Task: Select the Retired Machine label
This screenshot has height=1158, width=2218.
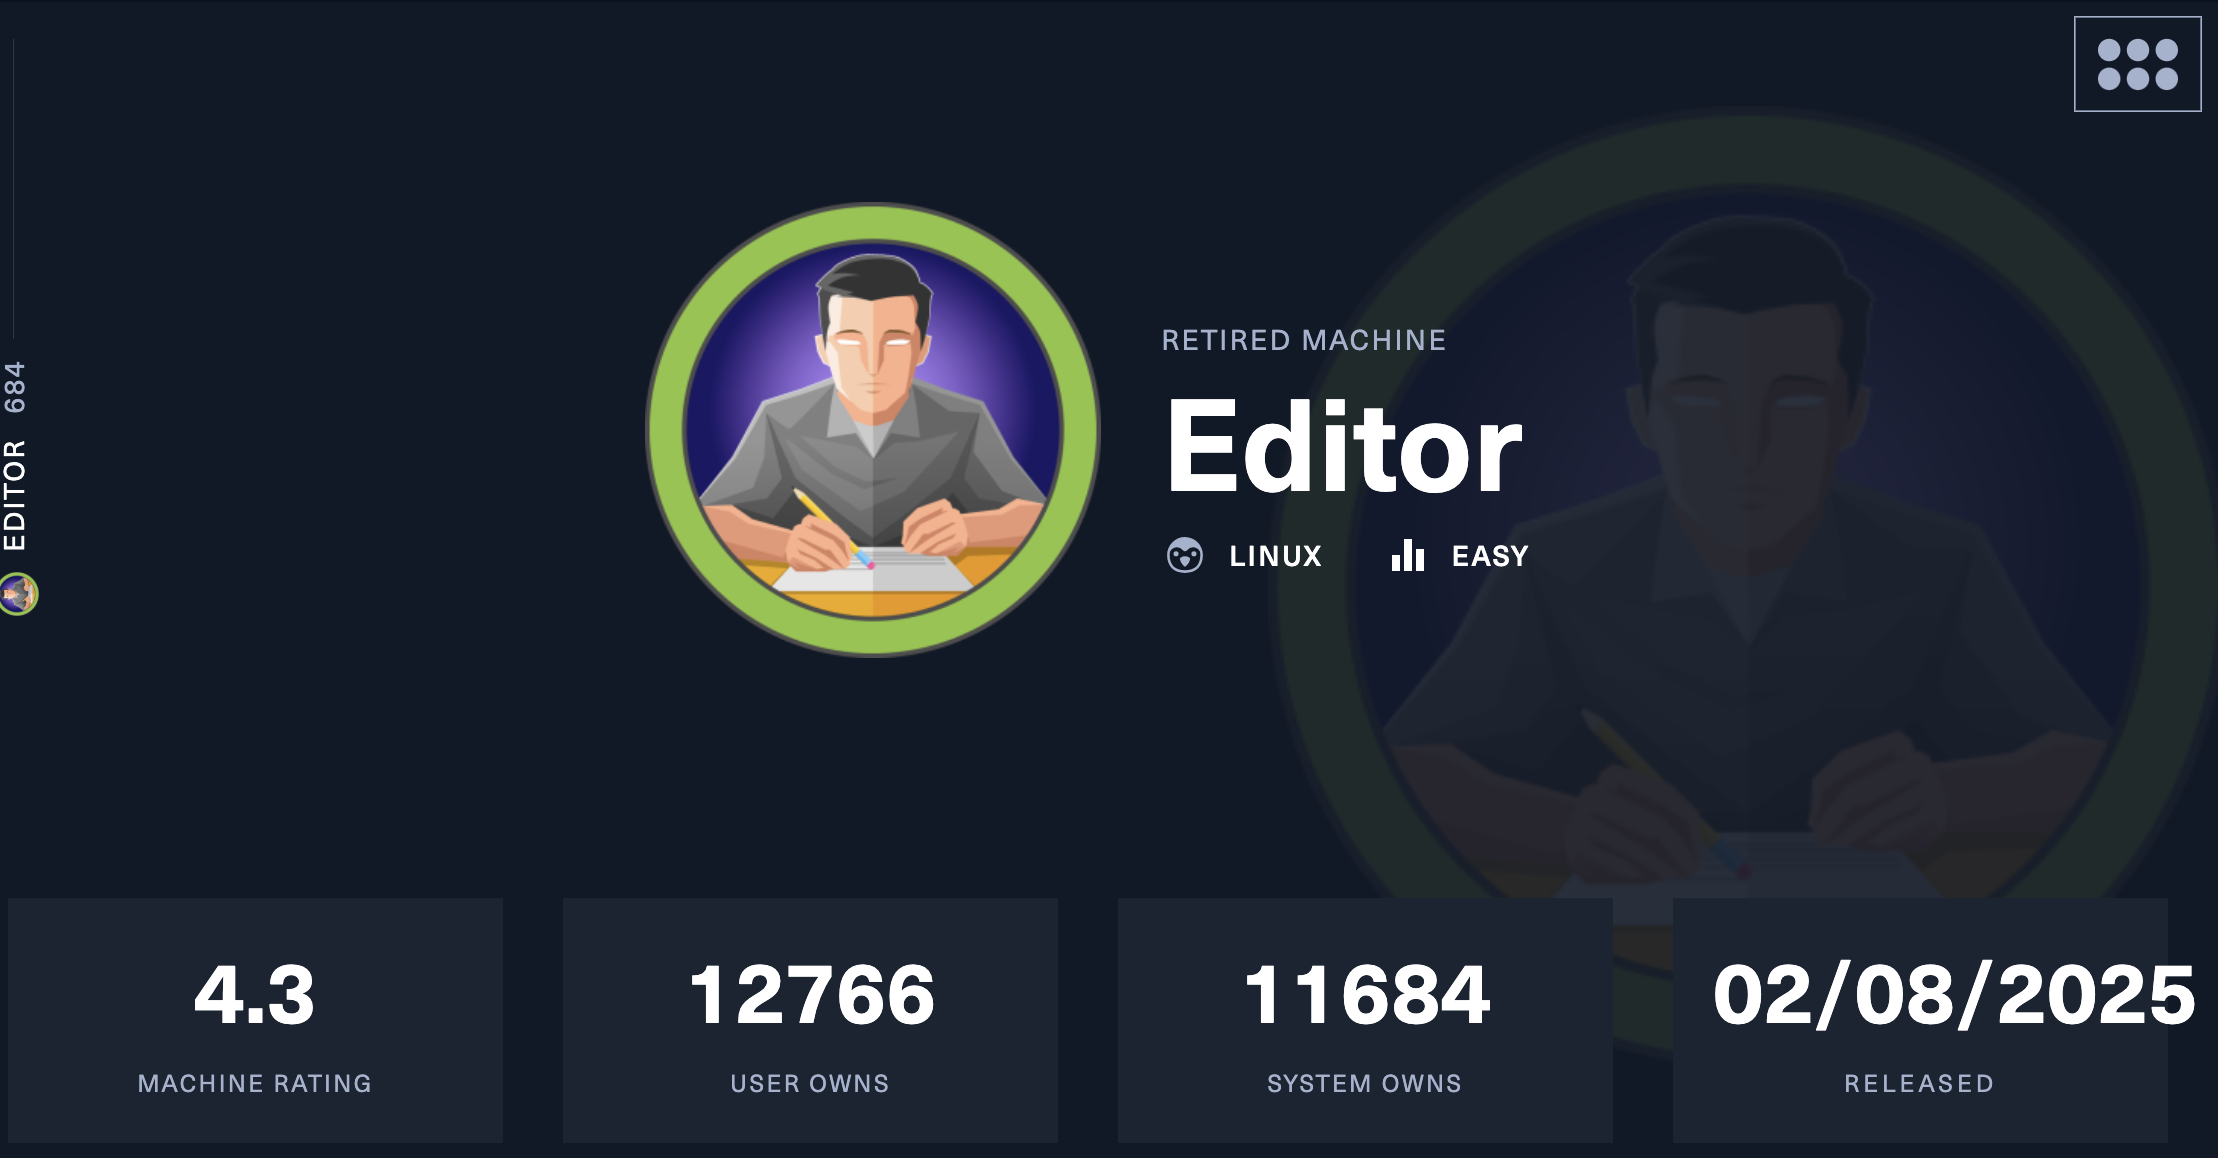Action: coord(1303,340)
